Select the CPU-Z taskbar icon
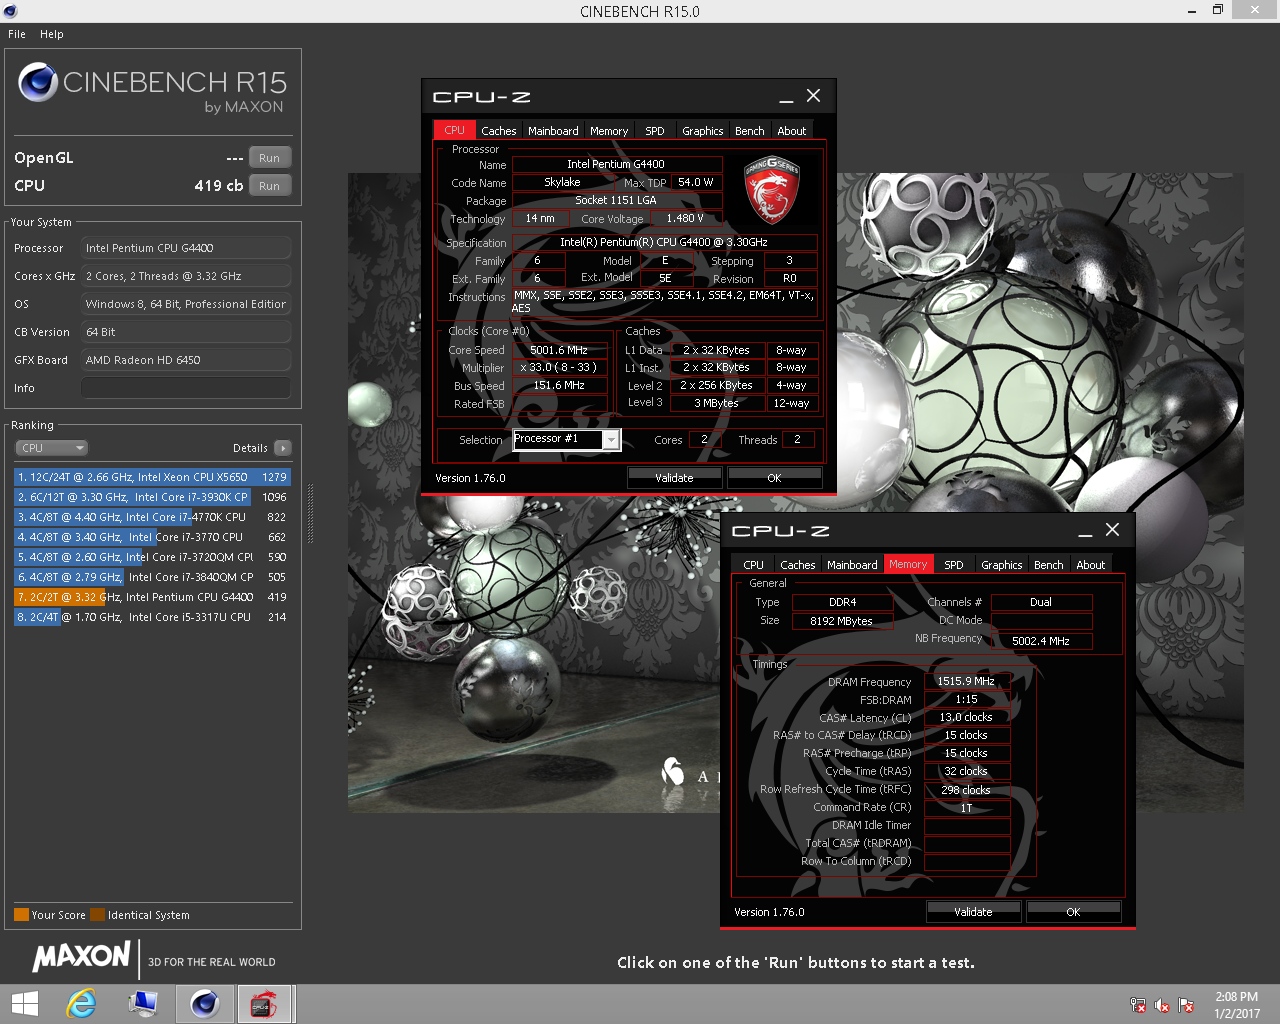This screenshot has width=1280, height=1024. (x=264, y=1004)
